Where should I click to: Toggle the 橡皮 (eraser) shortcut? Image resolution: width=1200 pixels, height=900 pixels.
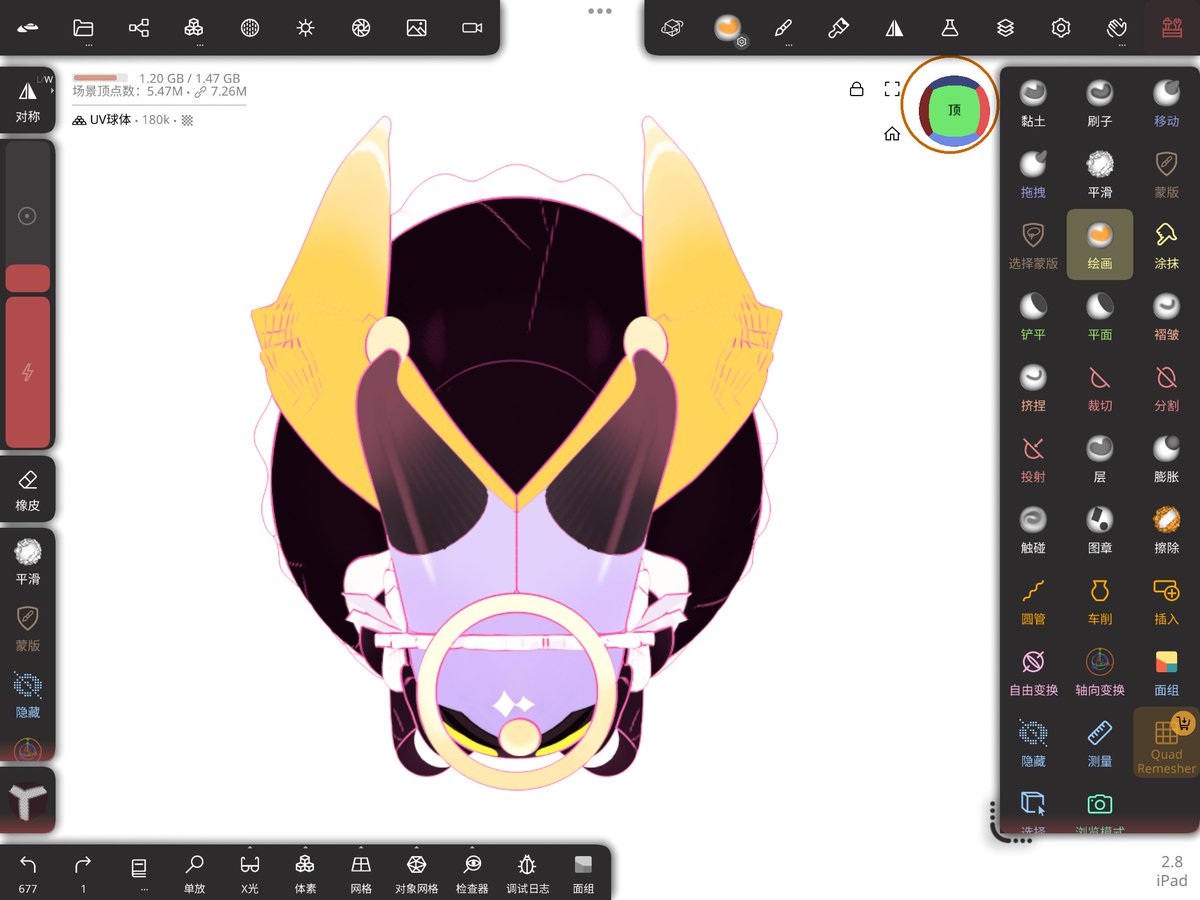pyautogui.click(x=28, y=490)
